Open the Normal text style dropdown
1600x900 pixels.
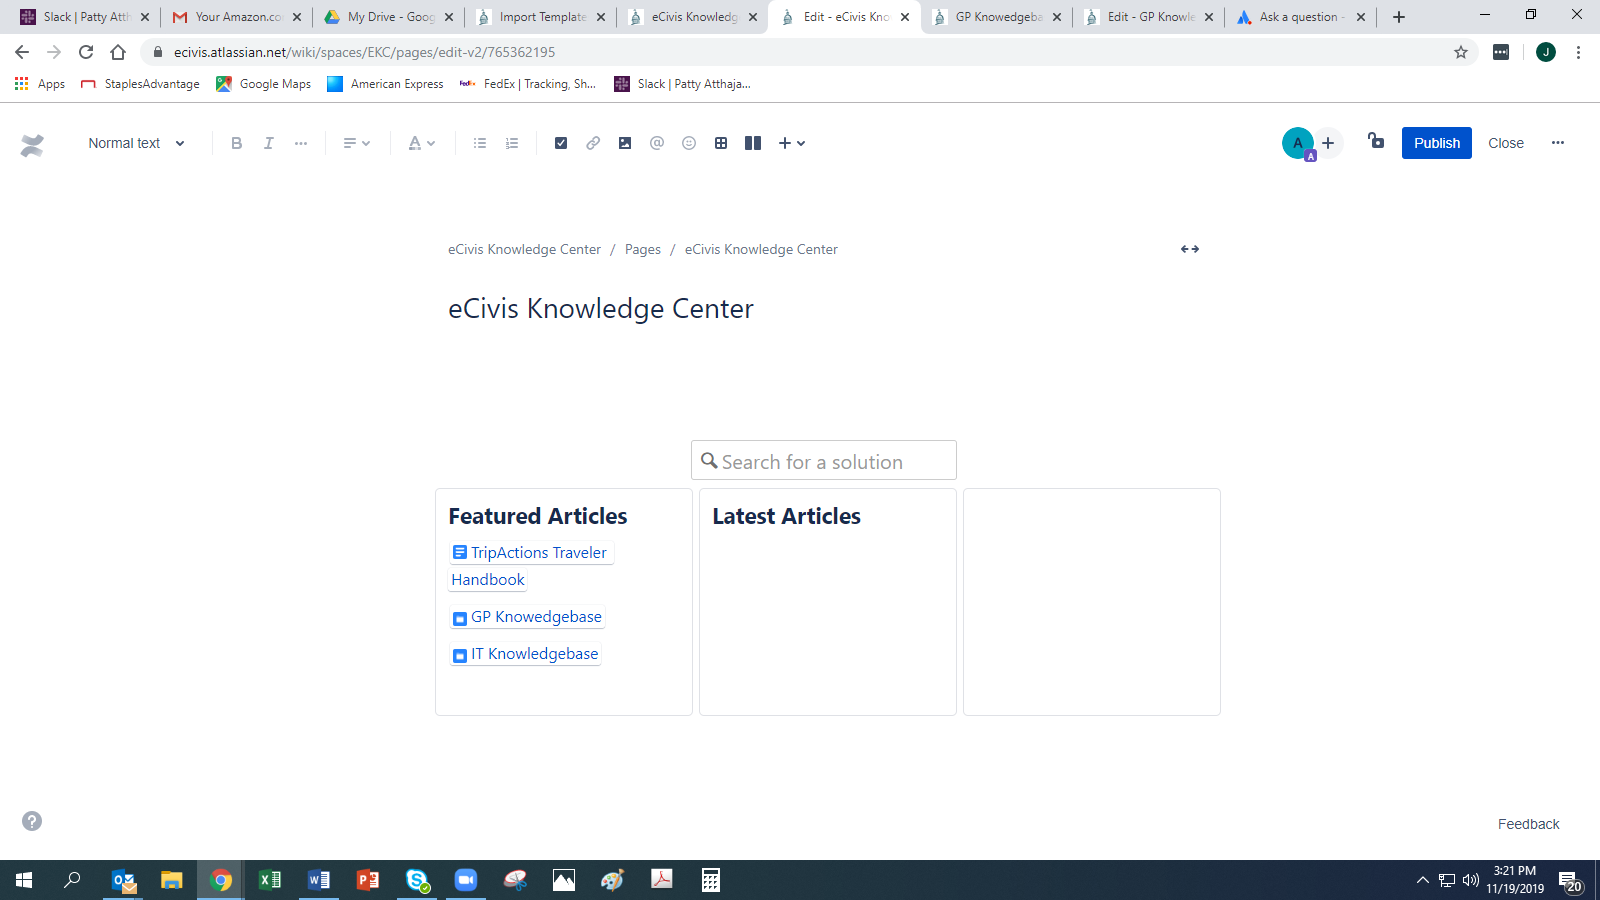[x=136, y=143]
